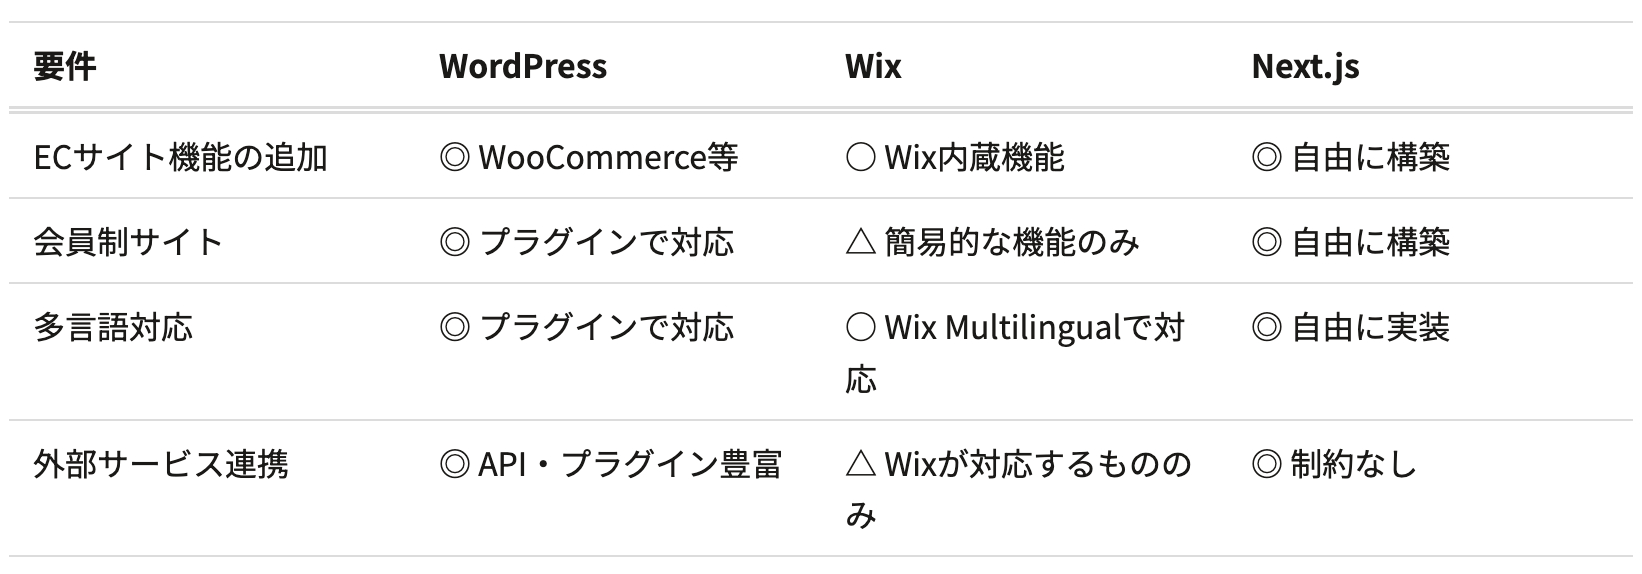Select the 制約なし cell
Screen dimensions: 1642x574
coord(1335,465)
